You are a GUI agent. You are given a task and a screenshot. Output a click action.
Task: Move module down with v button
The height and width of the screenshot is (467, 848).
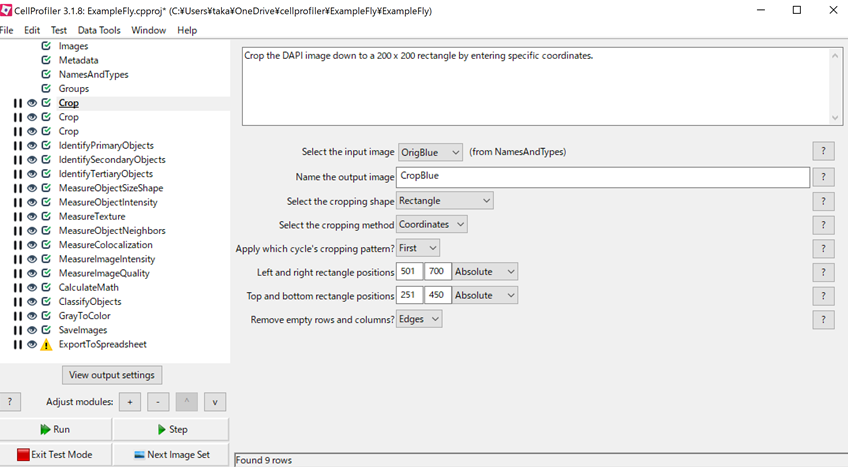[x=215, y=402]
